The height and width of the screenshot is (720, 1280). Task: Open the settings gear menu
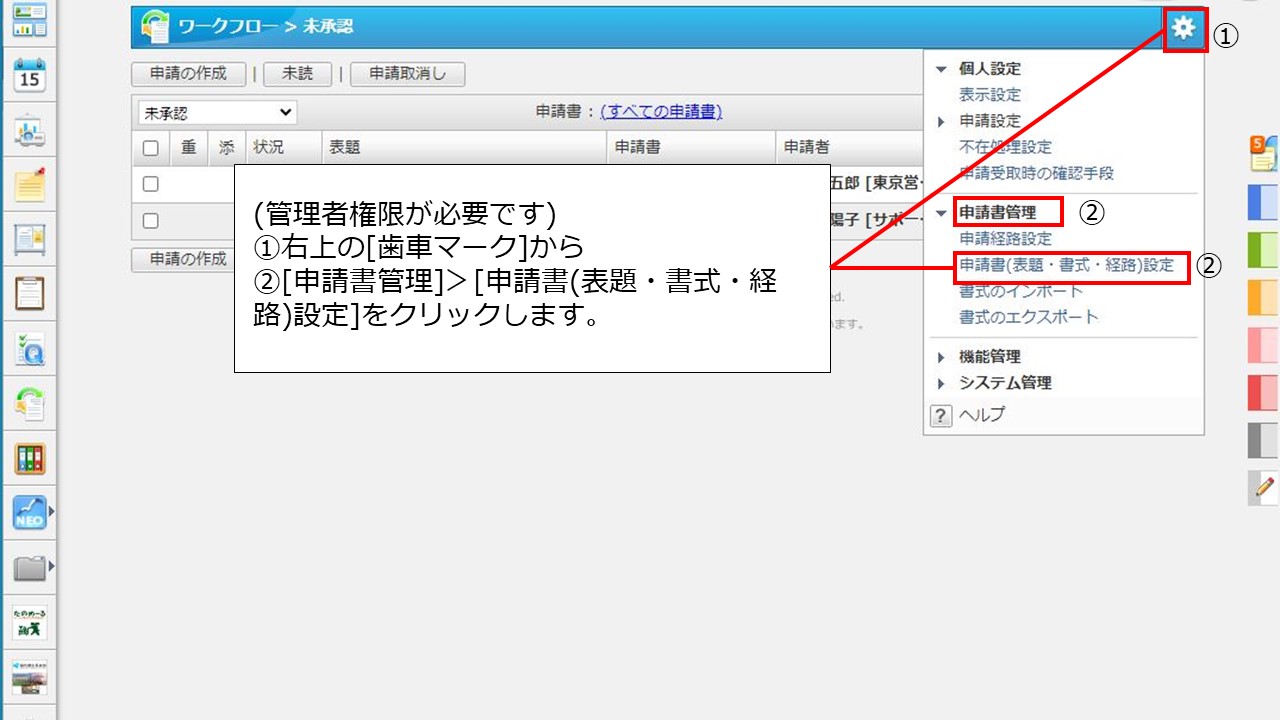tap(1184, 28)
